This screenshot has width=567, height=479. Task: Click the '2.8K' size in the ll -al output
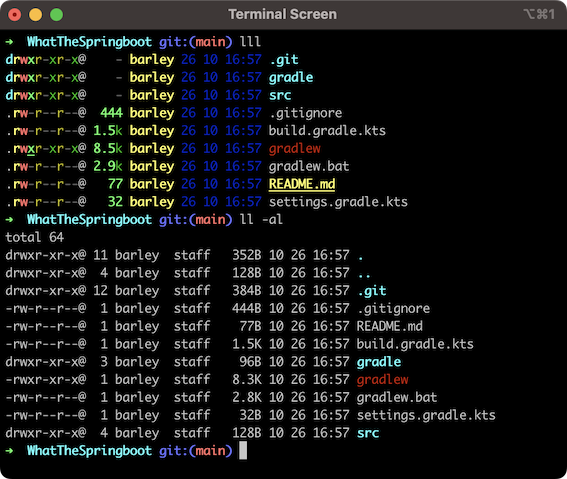(247, 397)
